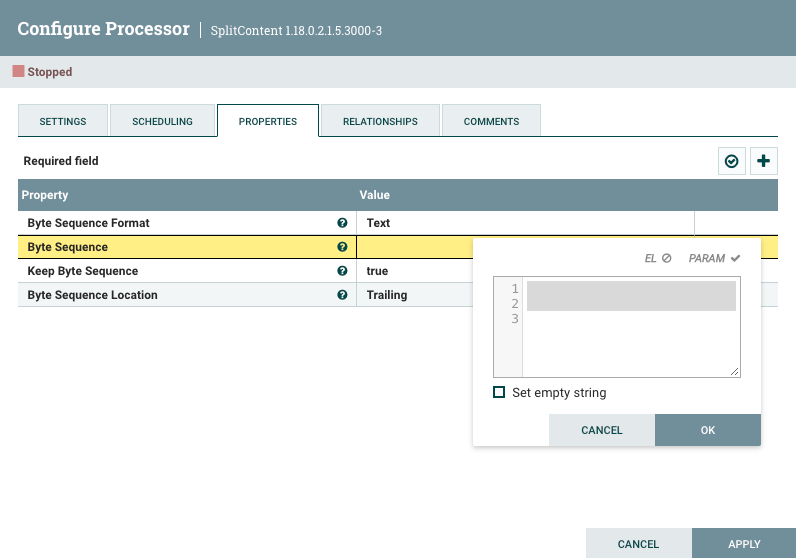
Task: Click the EL unsupported indicator icon
Action: click(667, 258)
